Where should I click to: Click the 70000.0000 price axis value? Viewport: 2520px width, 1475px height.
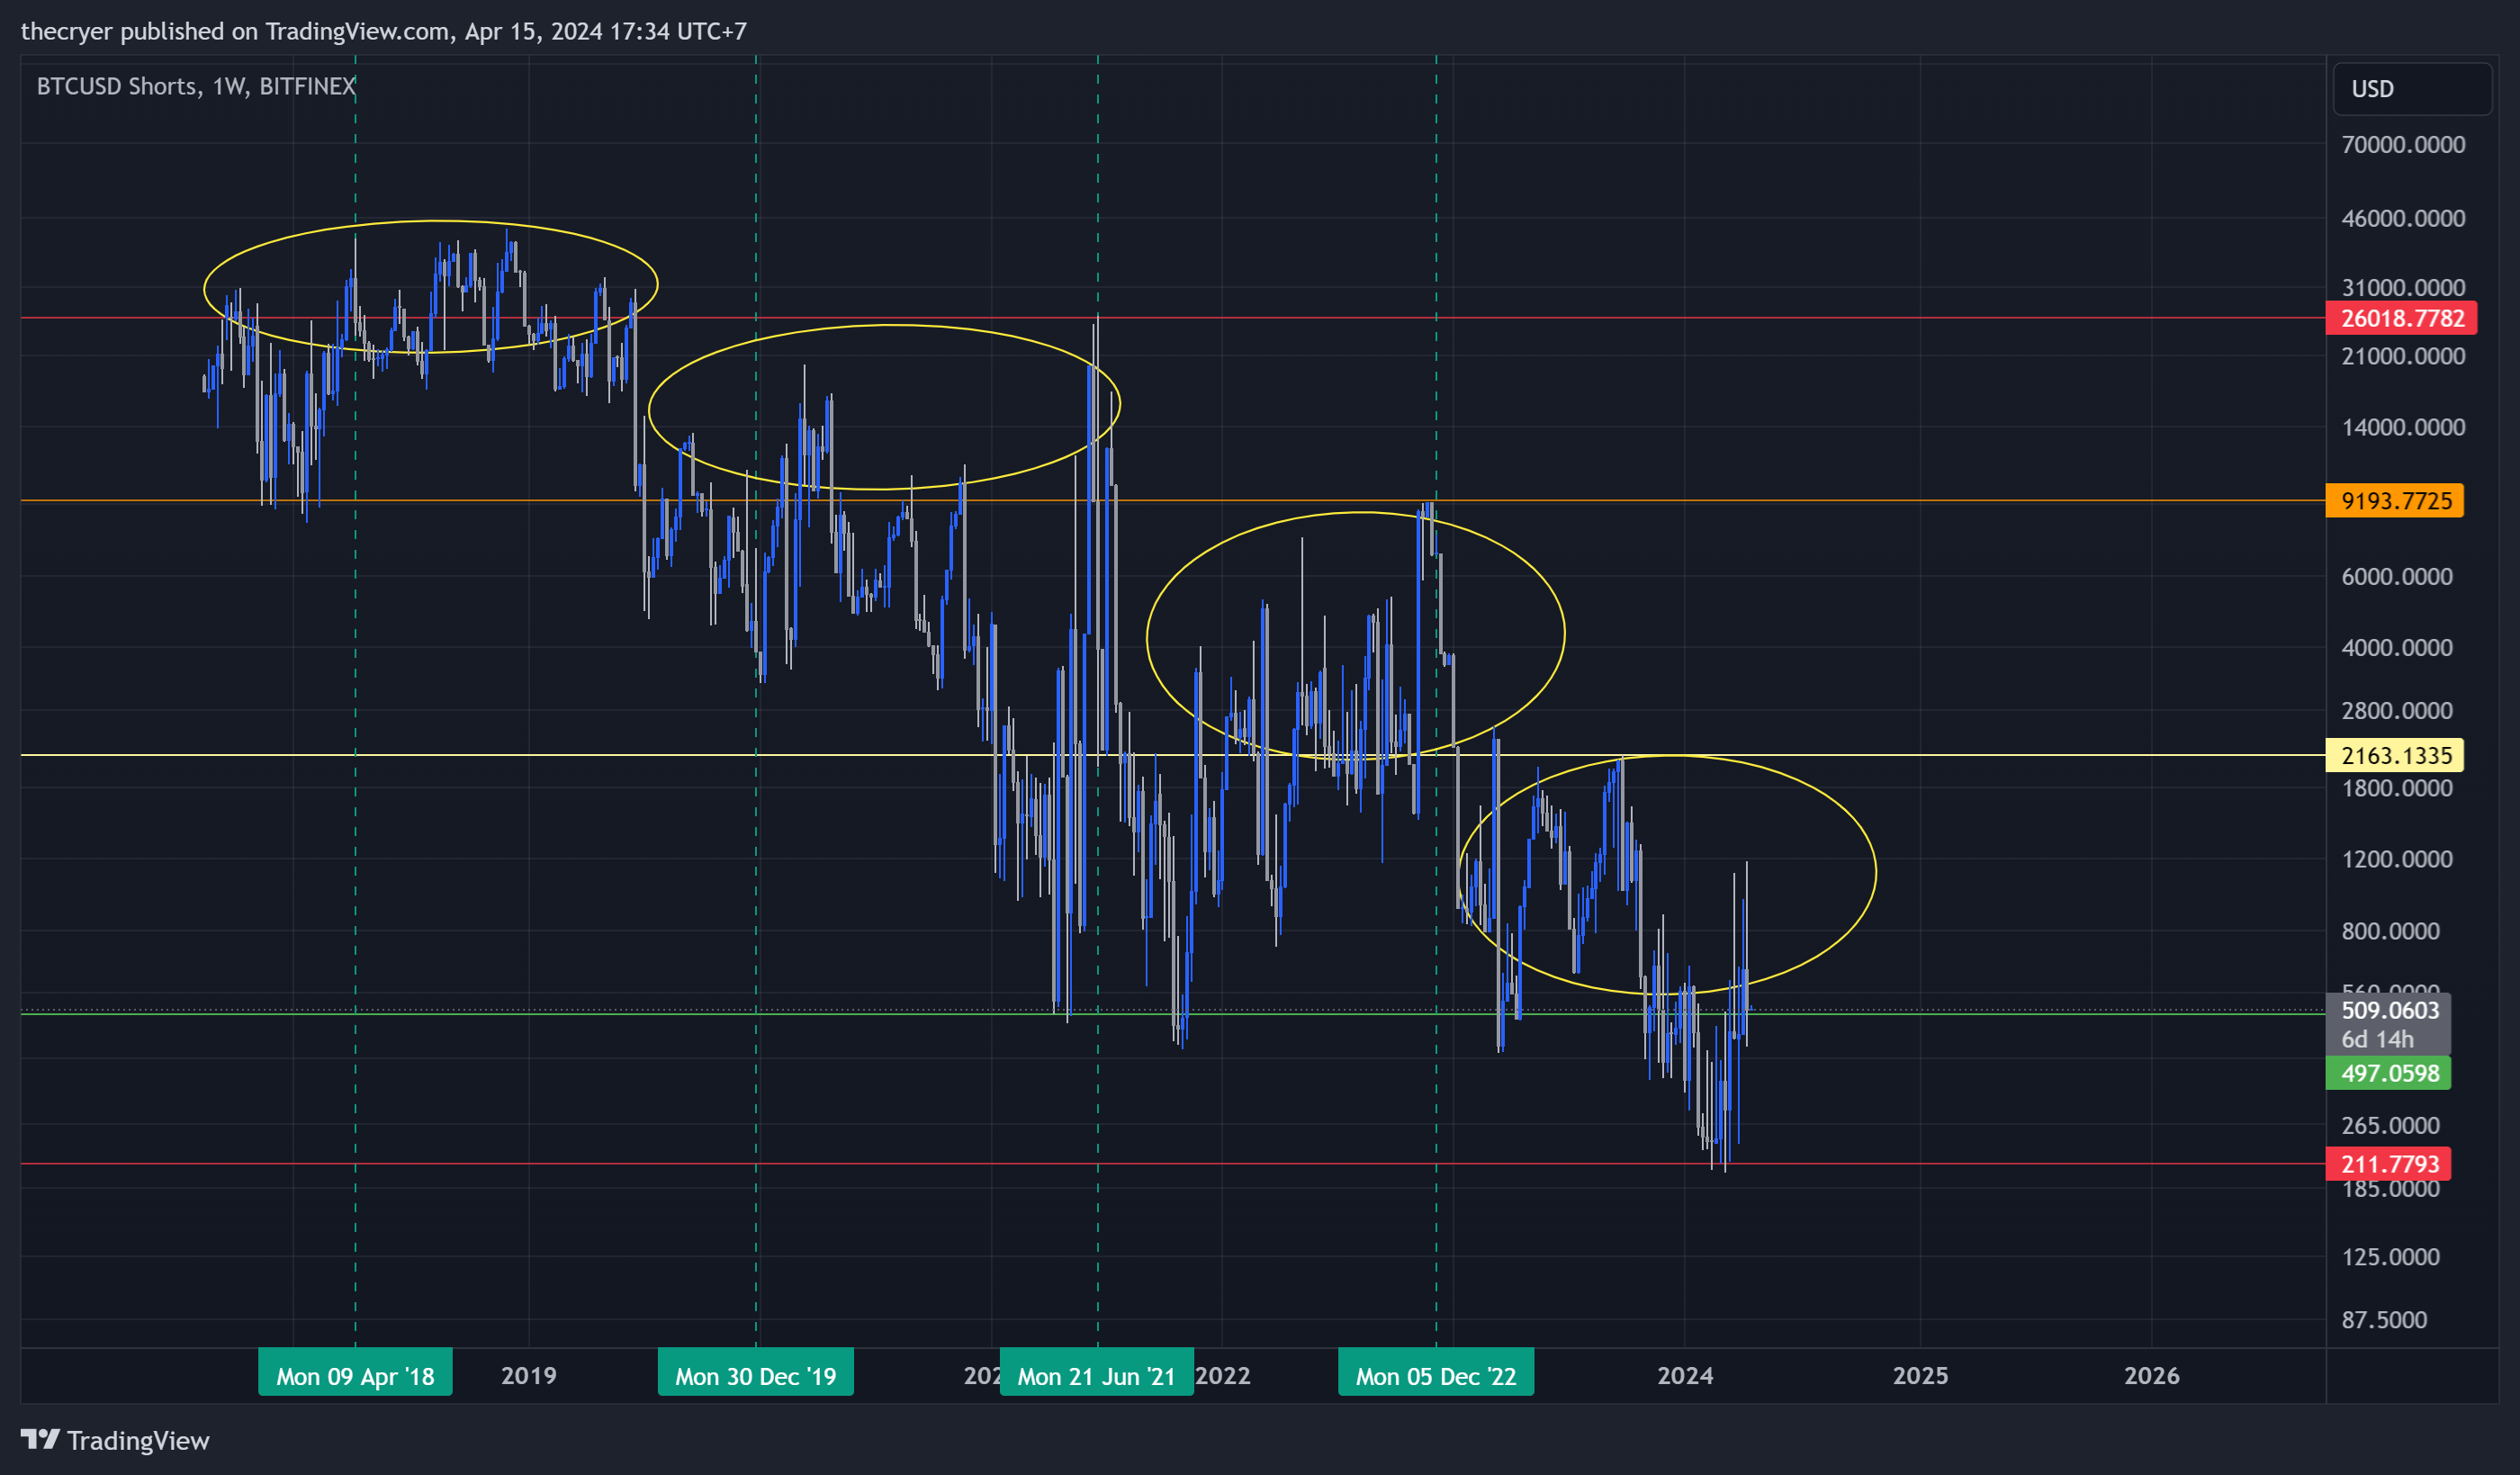pos(2403,145)
